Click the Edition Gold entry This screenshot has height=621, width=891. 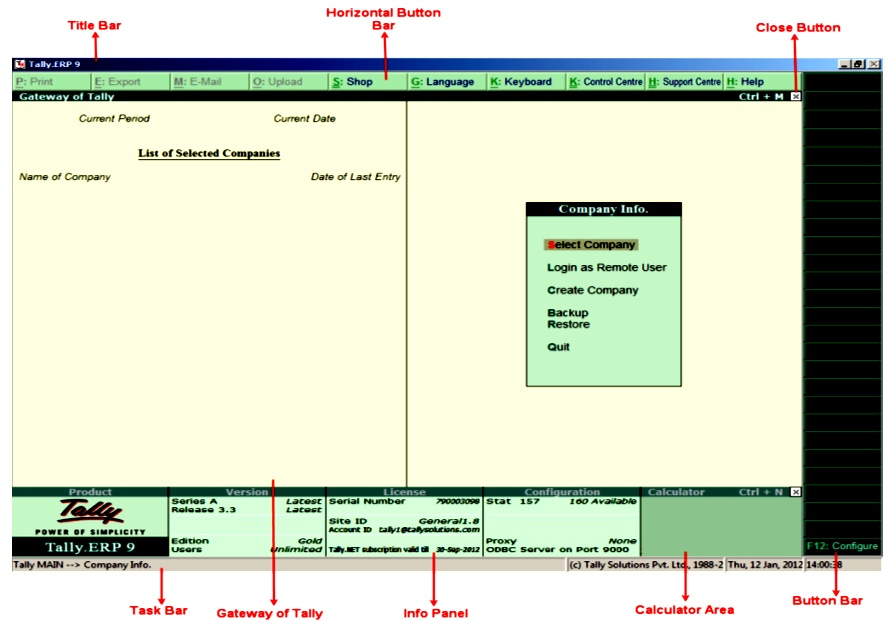(x=246, y=541)
